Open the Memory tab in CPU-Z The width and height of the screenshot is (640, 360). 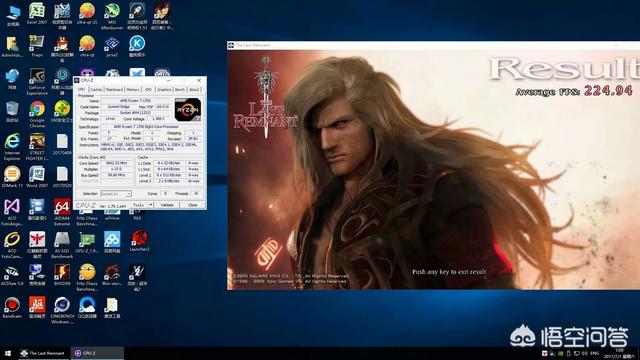point(133,89)
